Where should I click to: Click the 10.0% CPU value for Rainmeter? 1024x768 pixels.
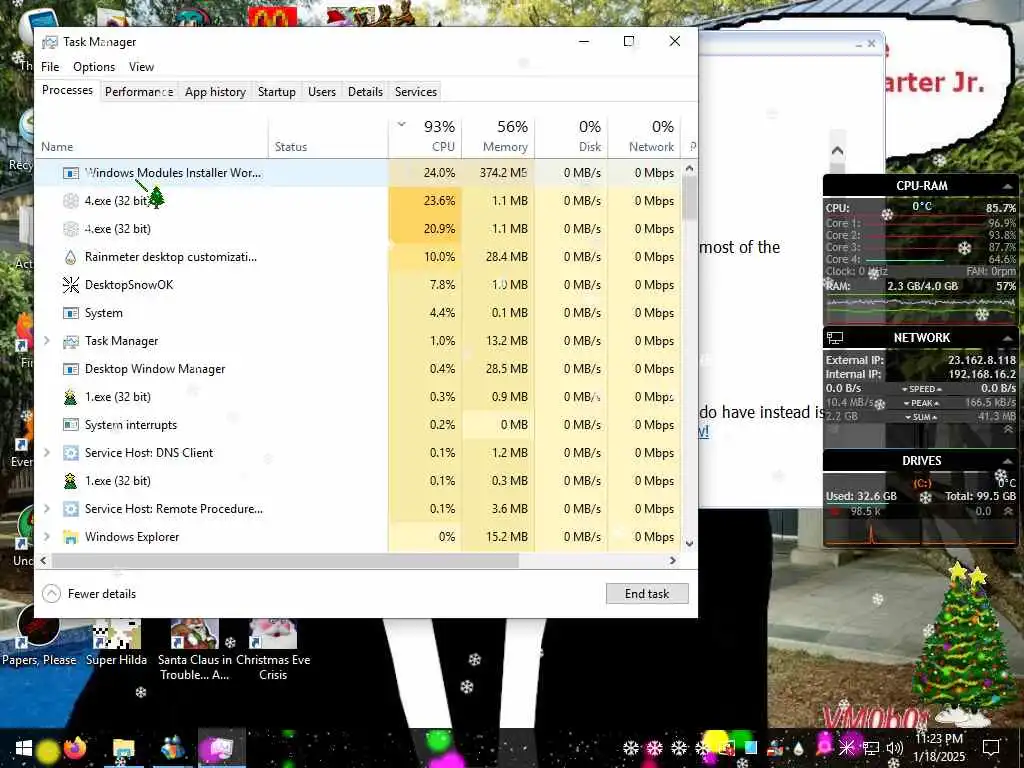[x=440, y=257]
